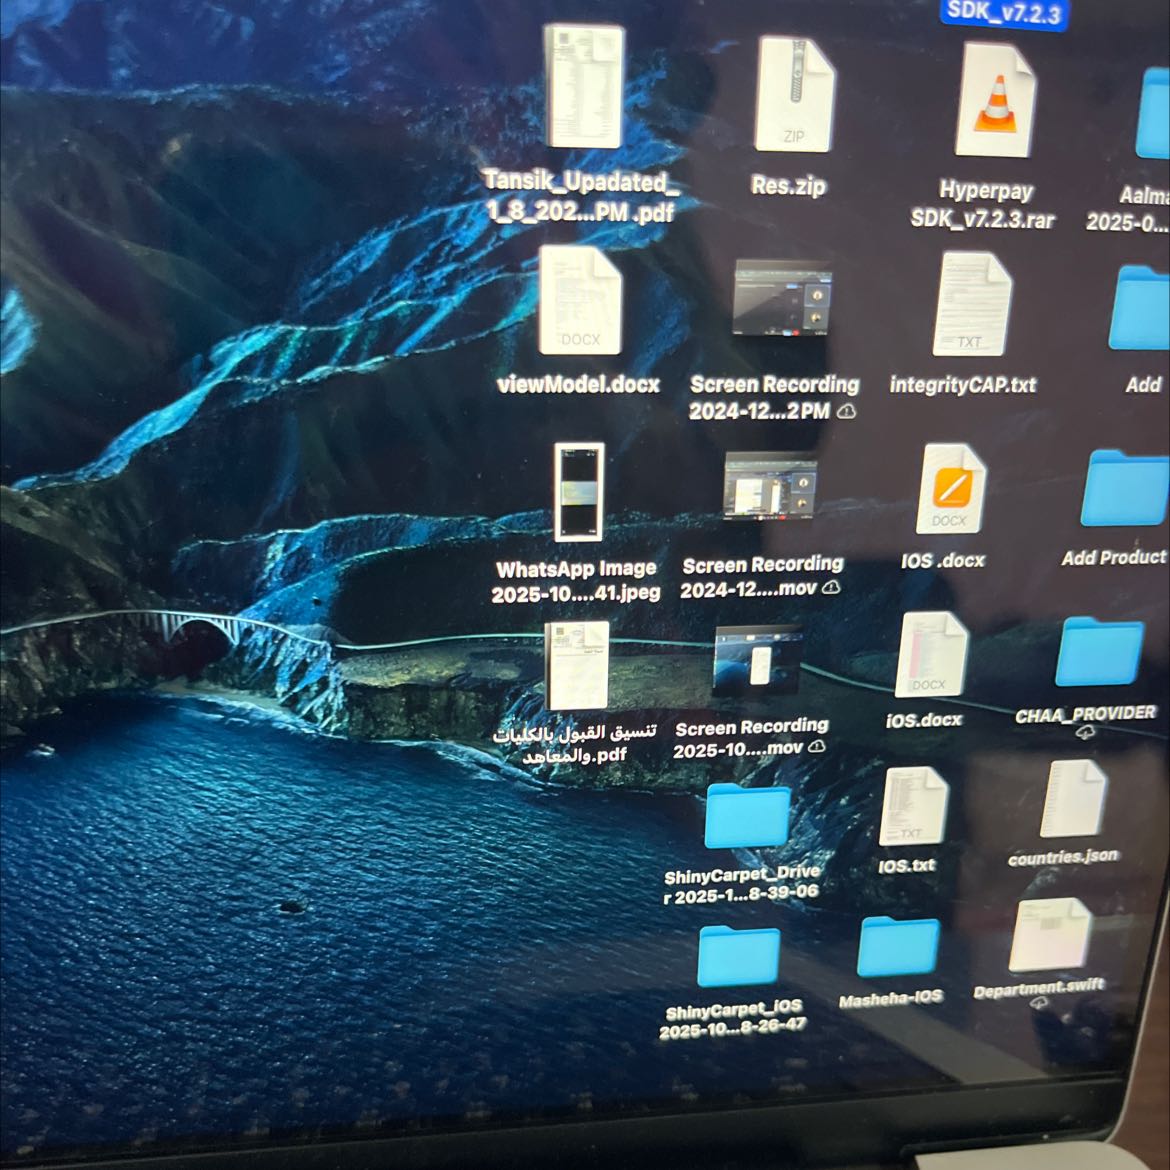This screenshot has height=1170, width=1170.
Task: Select the countries.json file icon
Action: click(1072, 799)
